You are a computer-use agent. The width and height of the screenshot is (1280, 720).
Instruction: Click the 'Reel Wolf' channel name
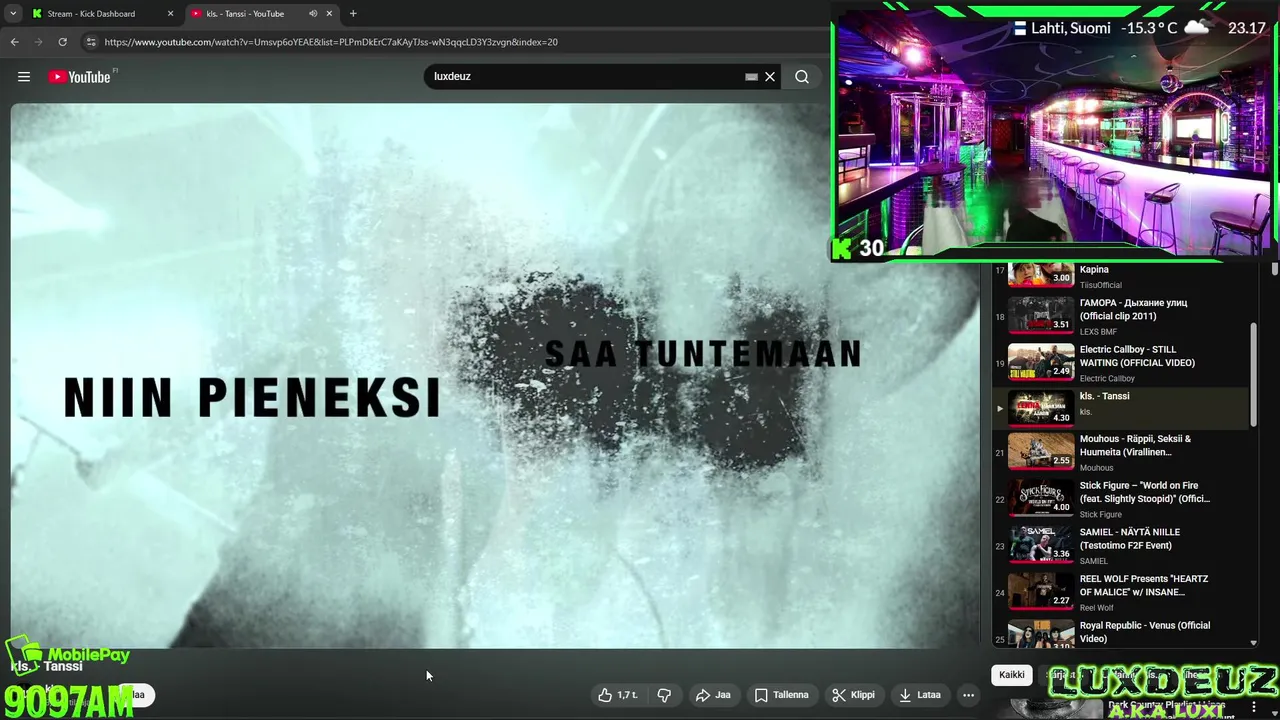[x=1097, y=608]
